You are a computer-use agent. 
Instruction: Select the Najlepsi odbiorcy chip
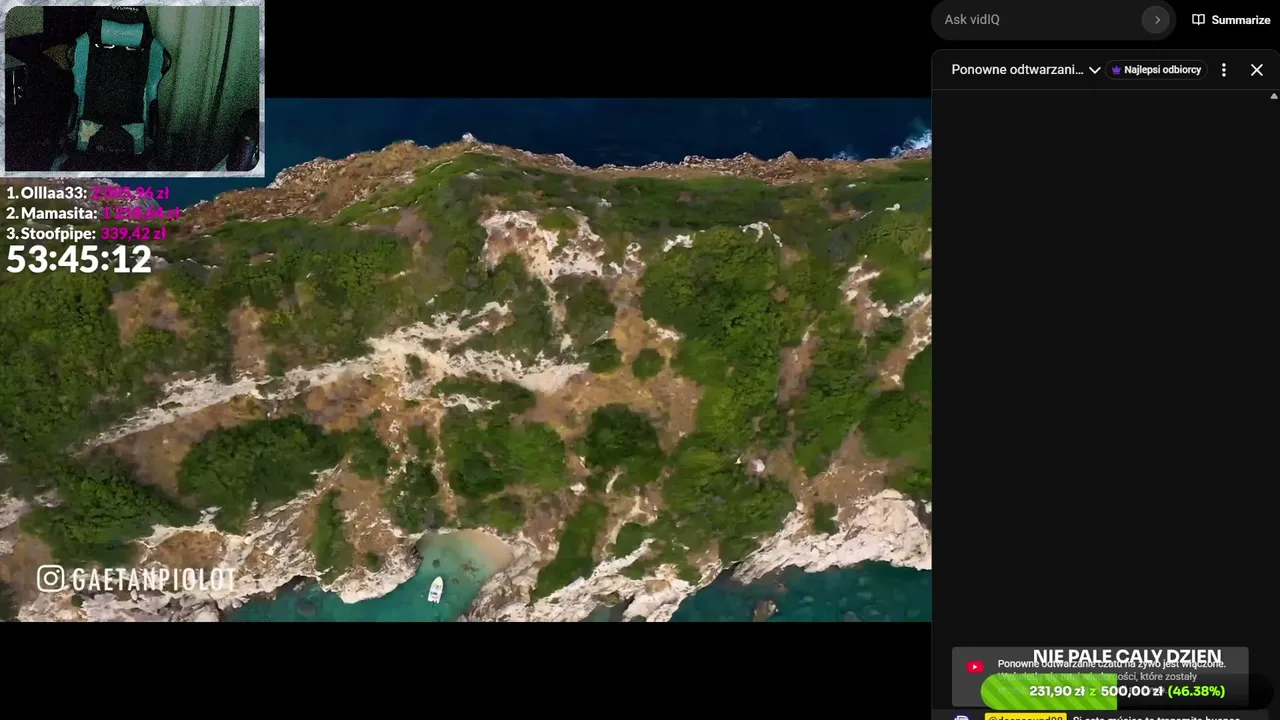[1156, 70]
